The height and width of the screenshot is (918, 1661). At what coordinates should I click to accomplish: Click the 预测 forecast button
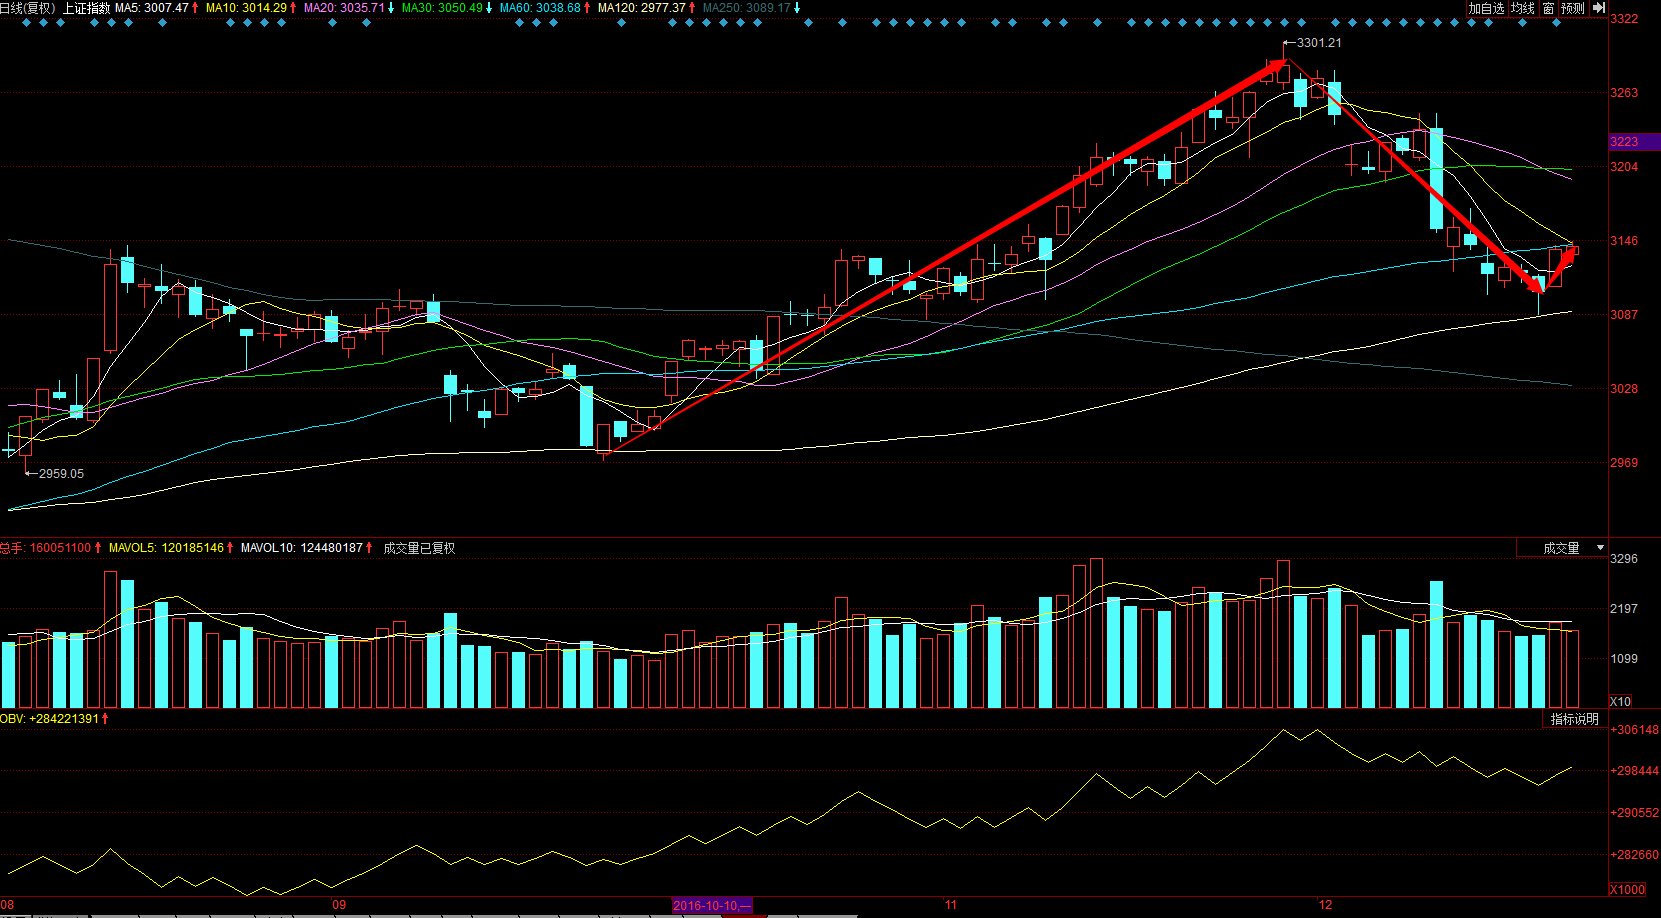click(1573, 8)
